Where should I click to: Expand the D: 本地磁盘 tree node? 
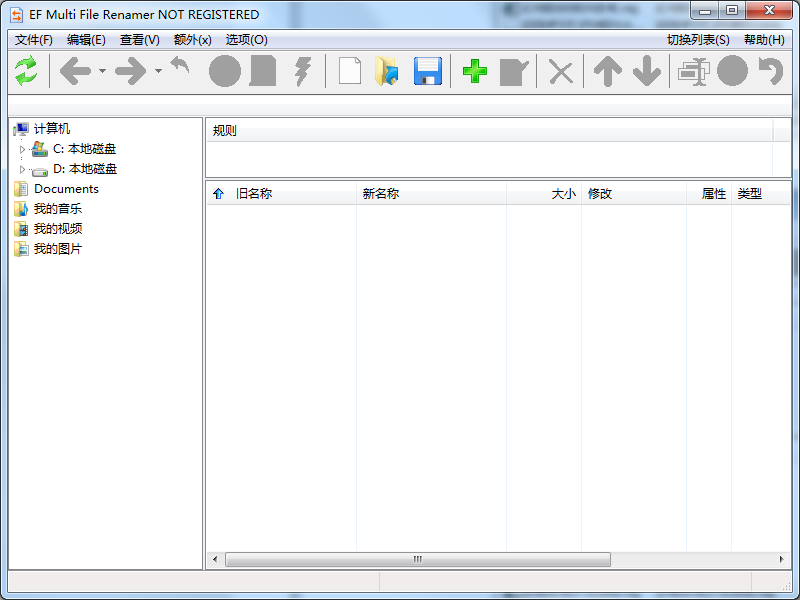(22, 169)
